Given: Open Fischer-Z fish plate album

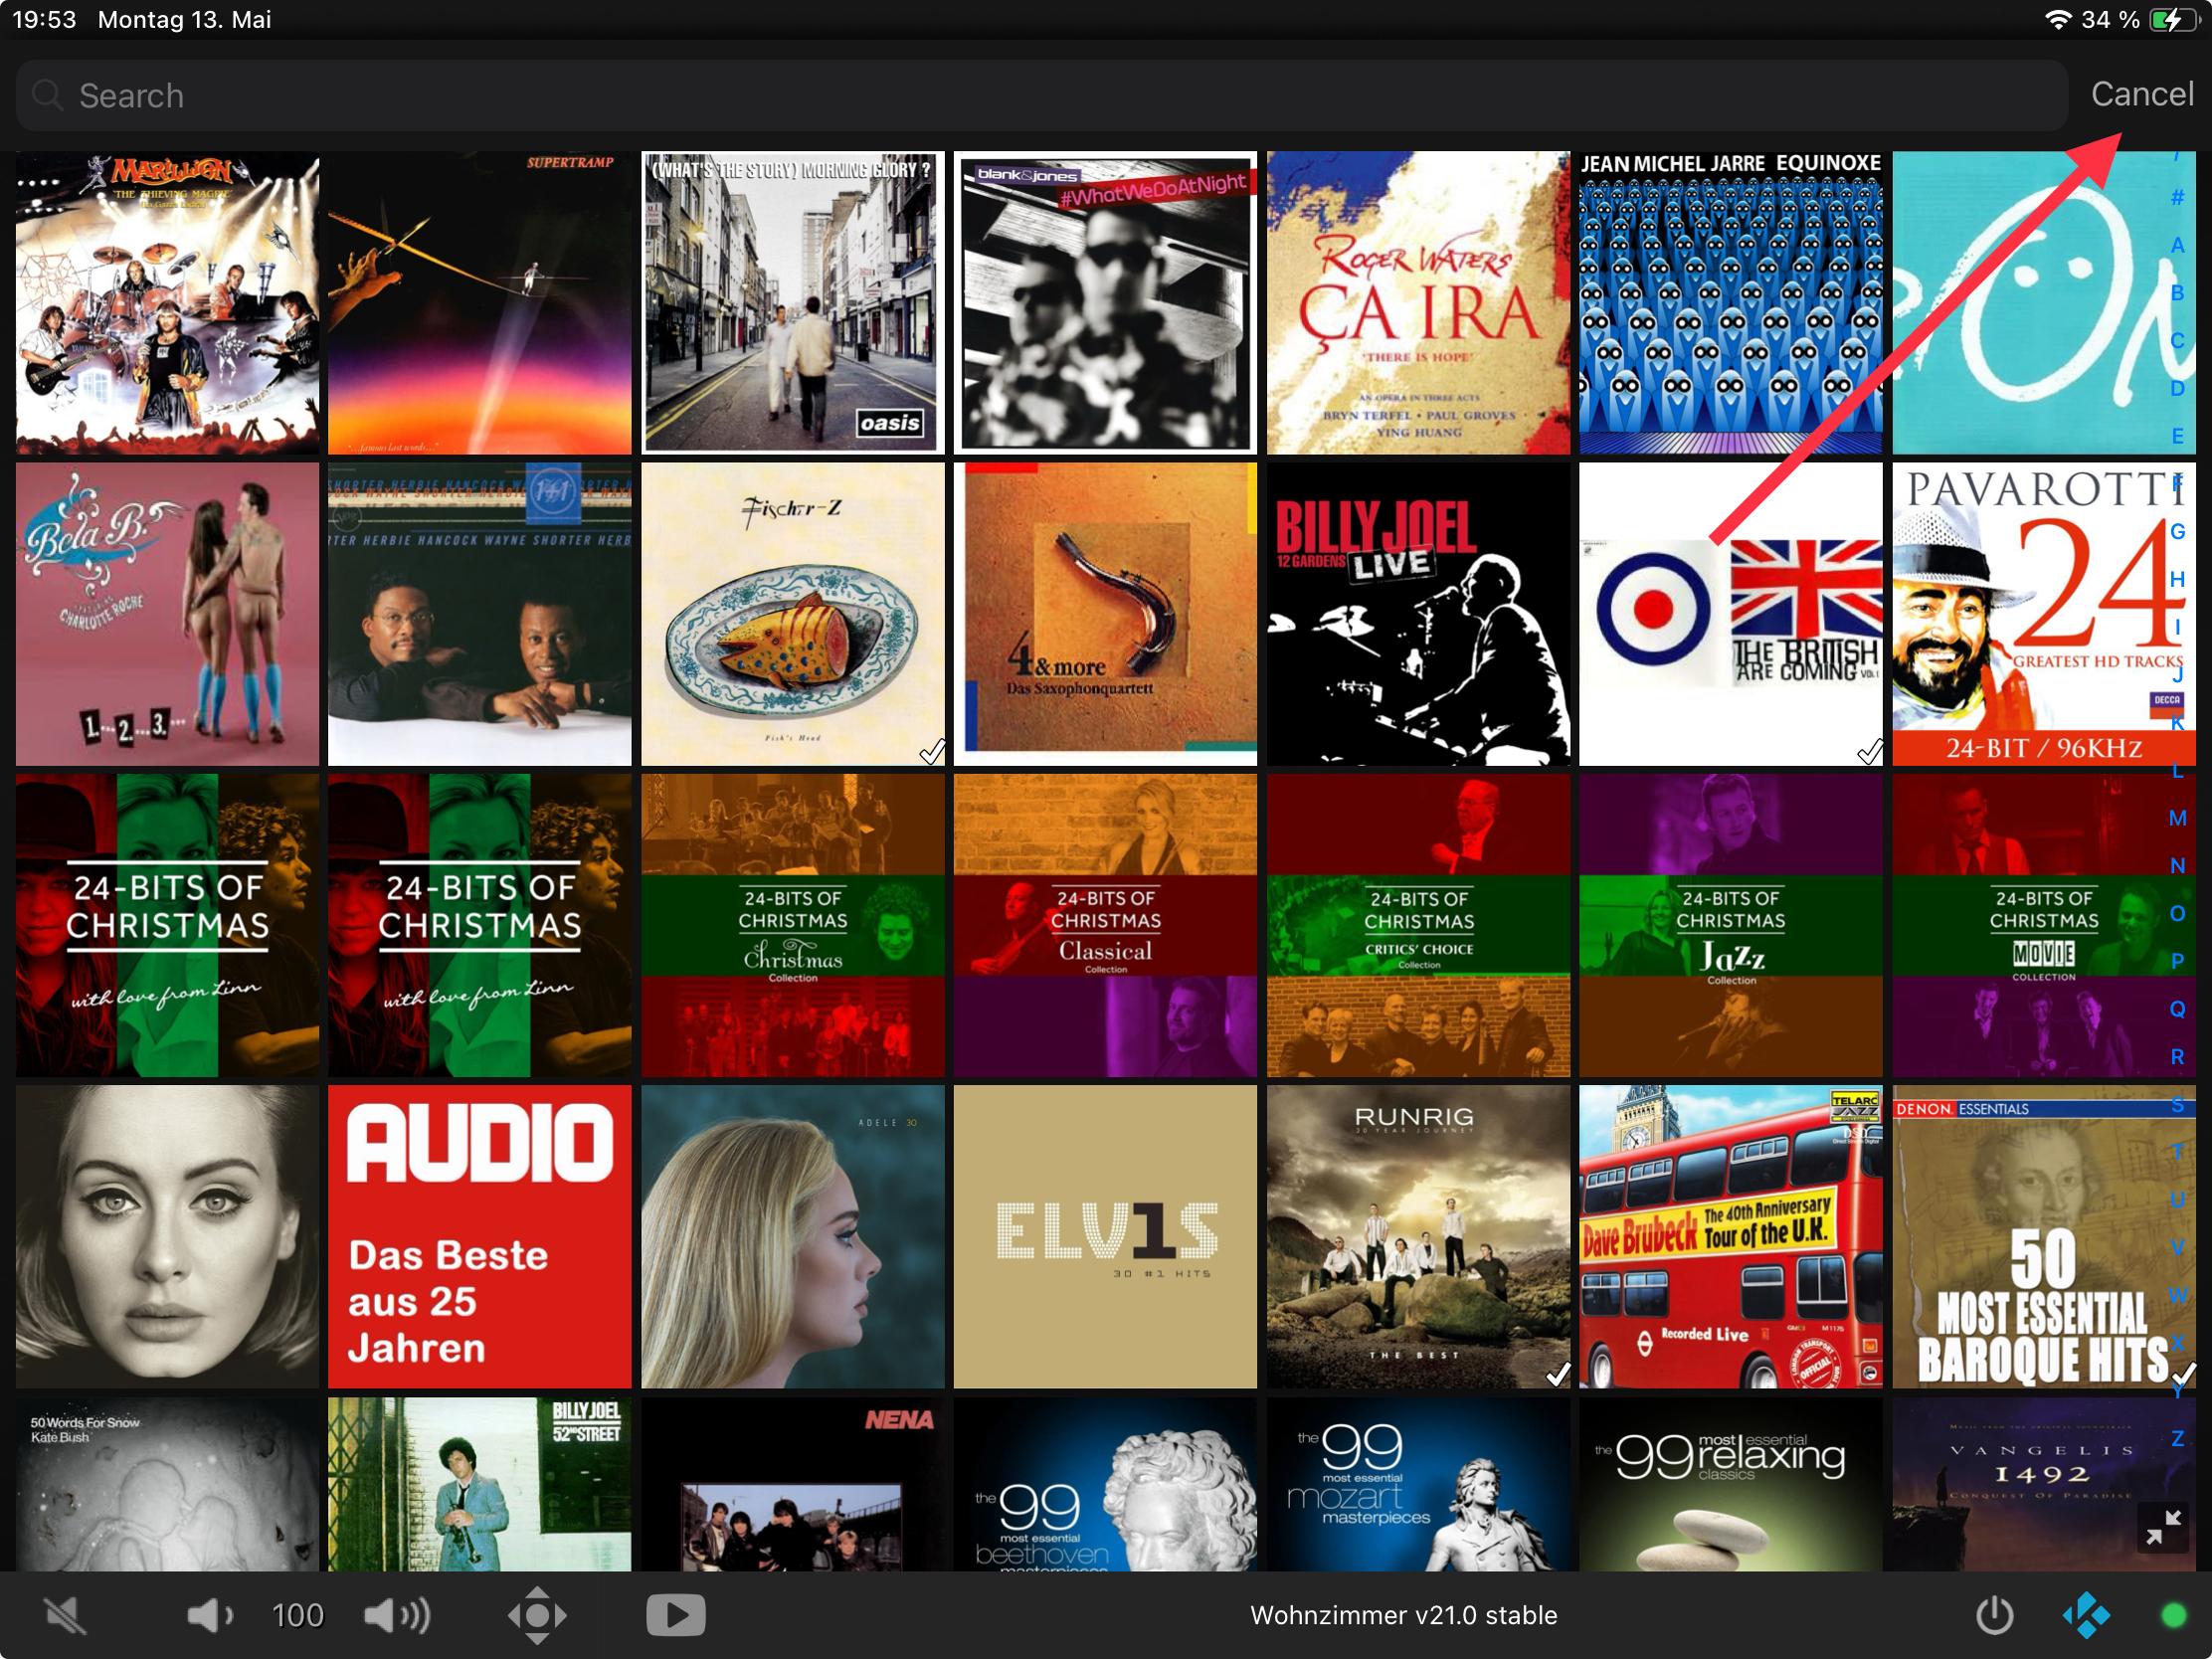Looking at the screenshot, I should coord(793,614).
